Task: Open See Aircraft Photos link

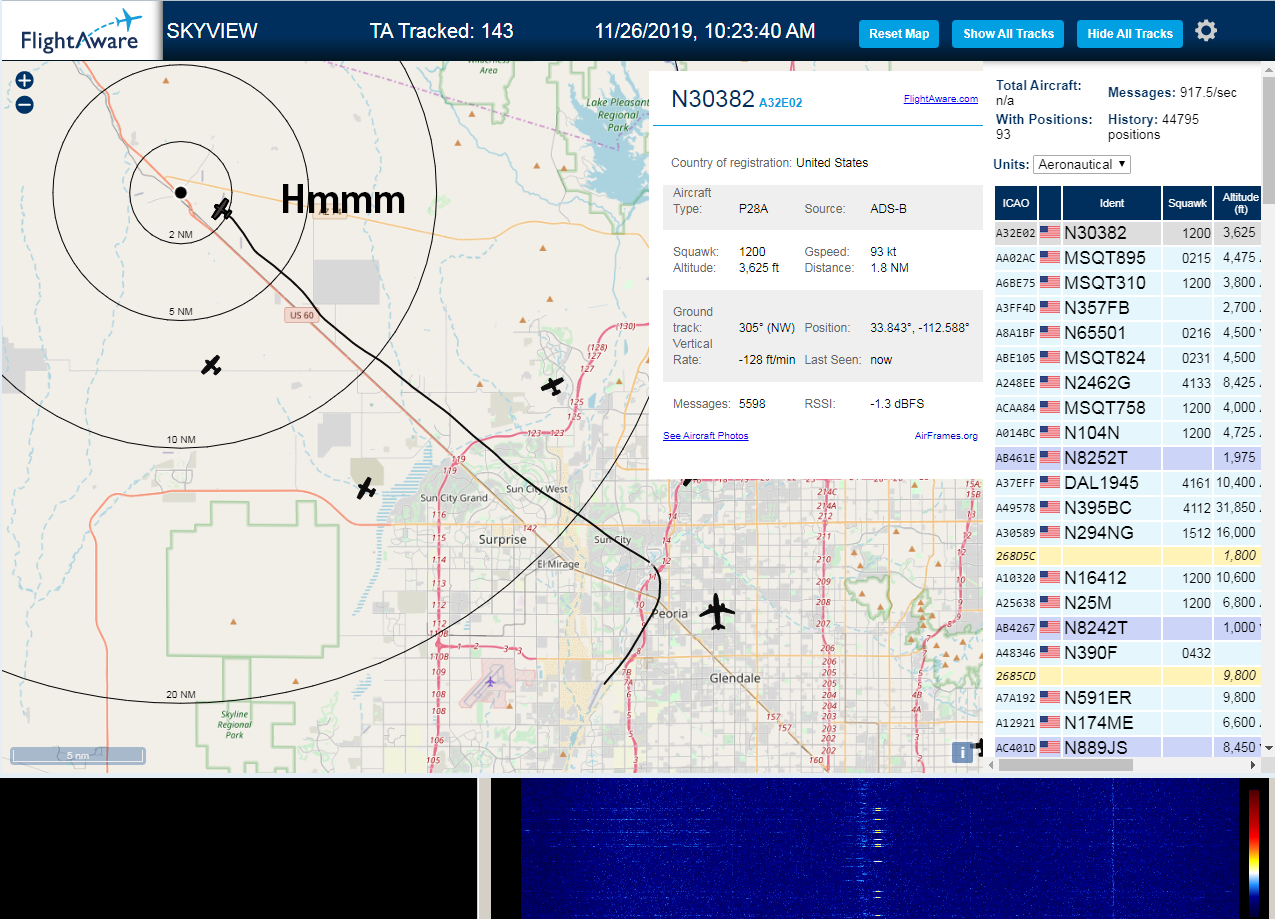Action: pyautogui.click(x=705, y=436)
